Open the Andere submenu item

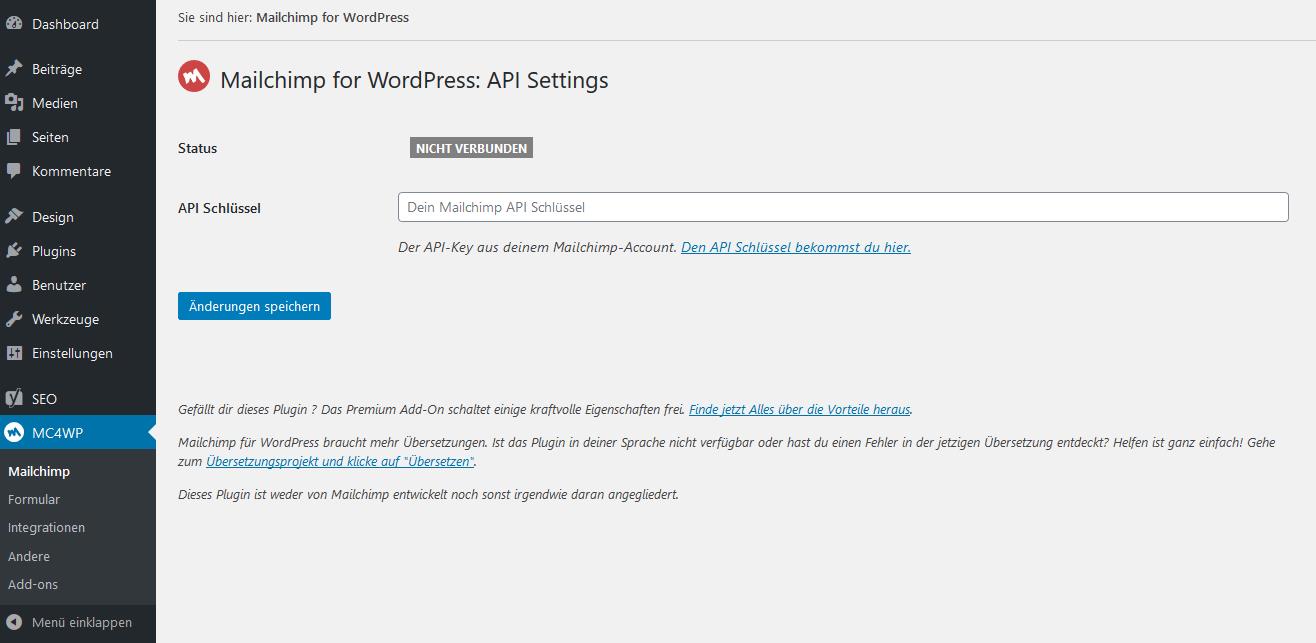29,556
